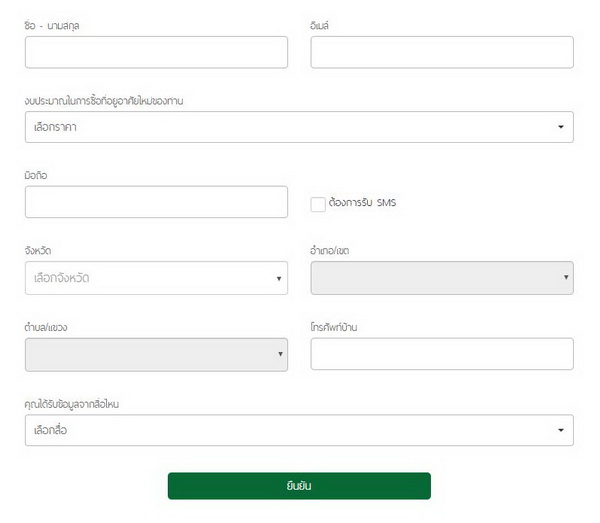Click the ชื่อ - นามสกุล field label
This screenshot has height=523, width=600.
(52, 25)
